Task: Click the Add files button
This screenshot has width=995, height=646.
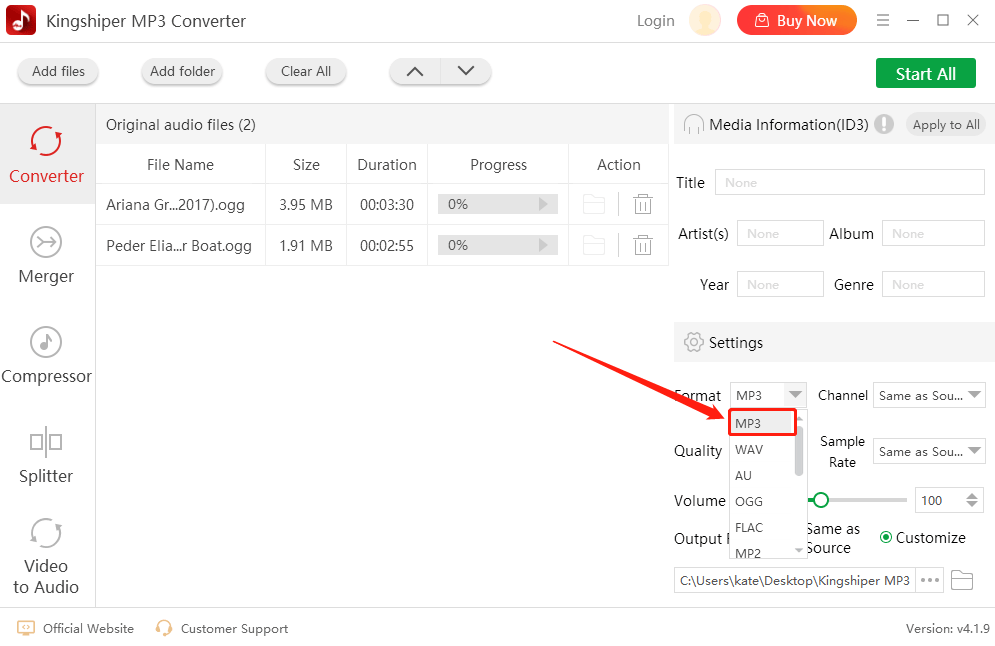Action: click(58, 71)
